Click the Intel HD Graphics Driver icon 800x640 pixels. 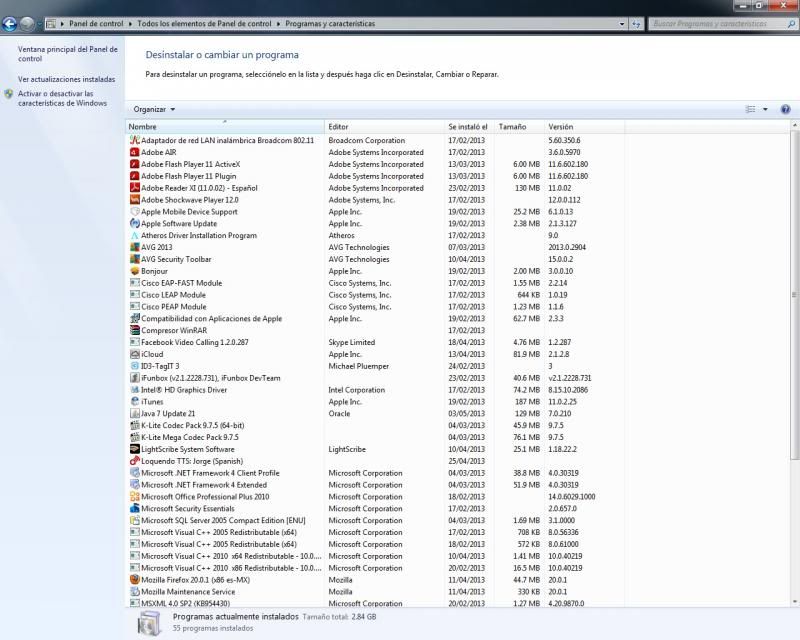coord(135,390)
